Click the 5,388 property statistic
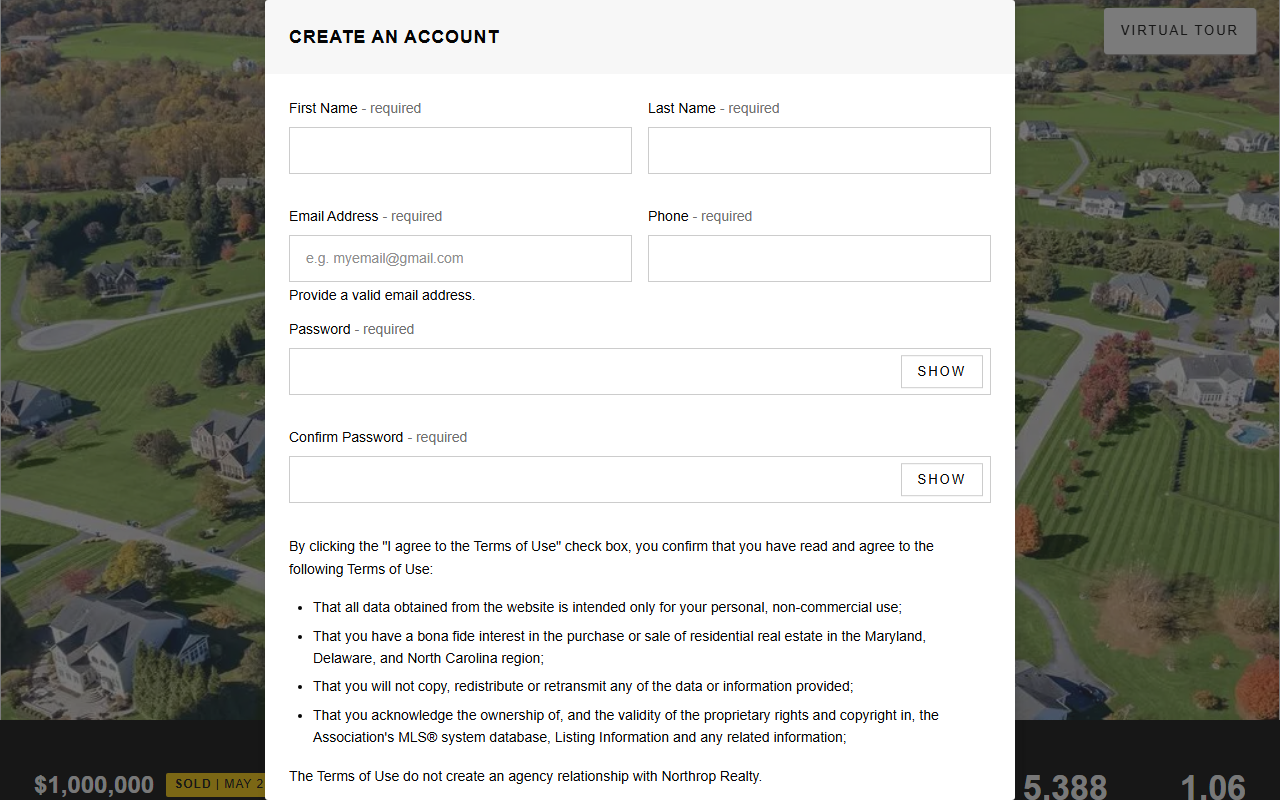The image size is (1280, 800). (1065, 787)
